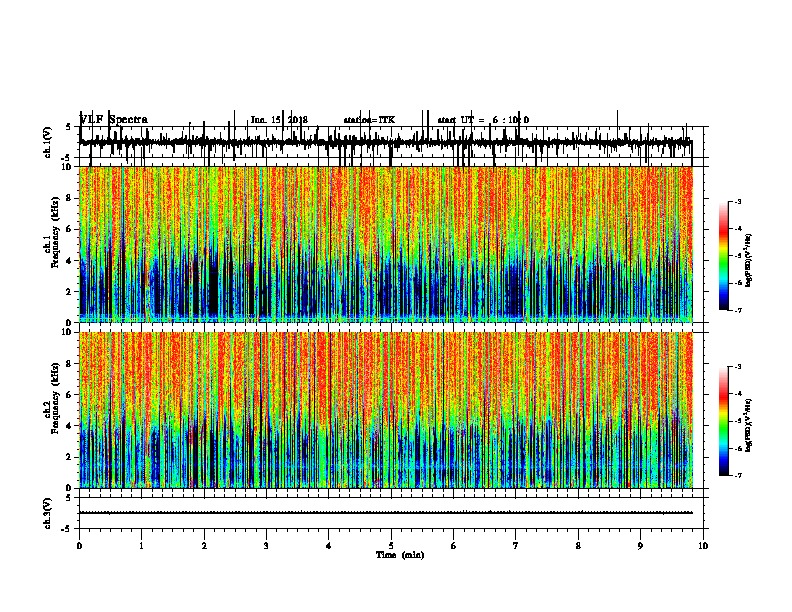Click the time axis tick label "3"
792x612 pixels.
point(266,546)
